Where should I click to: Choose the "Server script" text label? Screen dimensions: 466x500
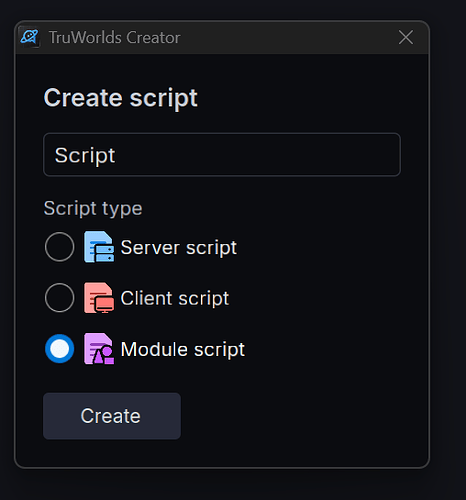[179, 248]
